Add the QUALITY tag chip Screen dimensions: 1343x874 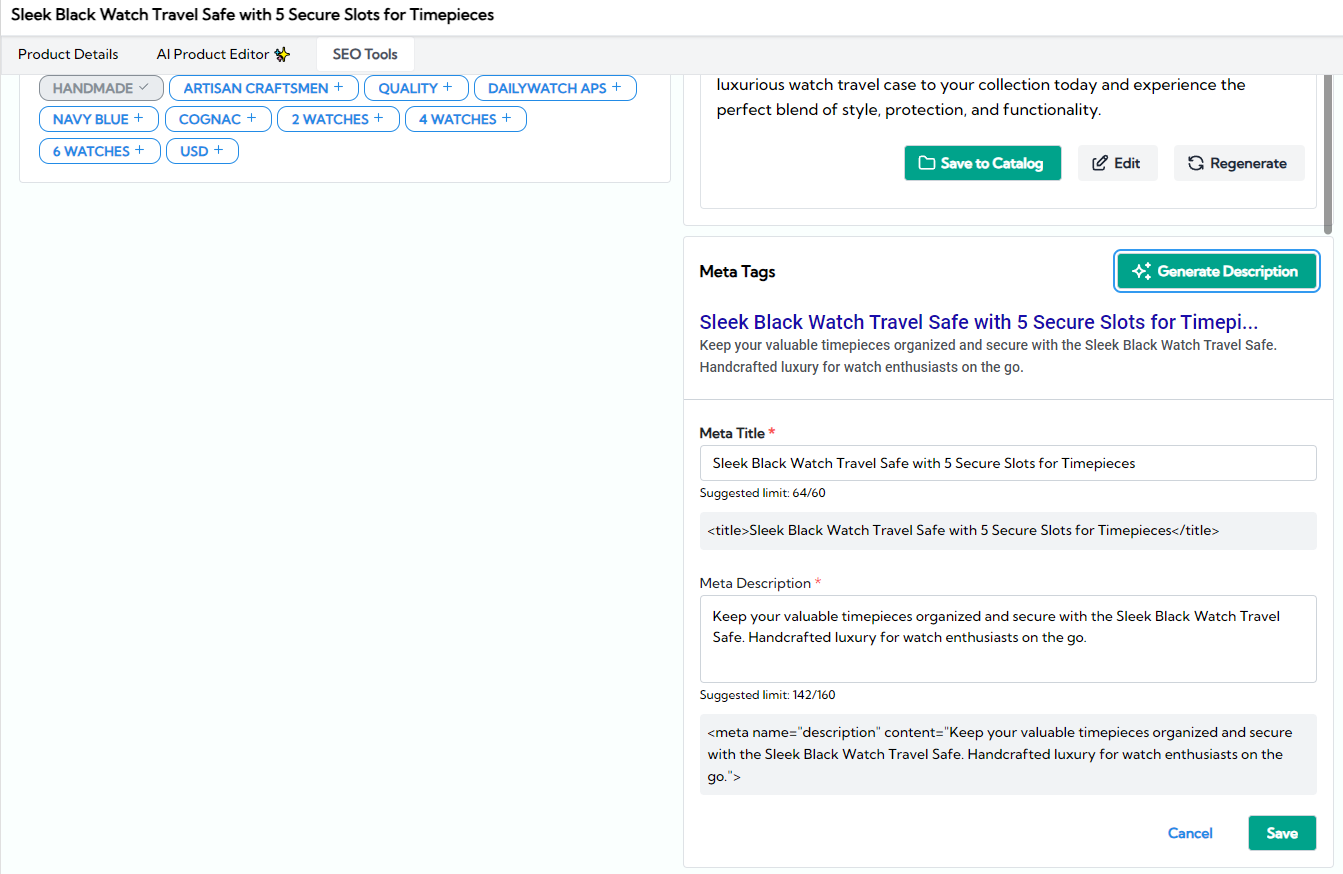tap(416, 88)
